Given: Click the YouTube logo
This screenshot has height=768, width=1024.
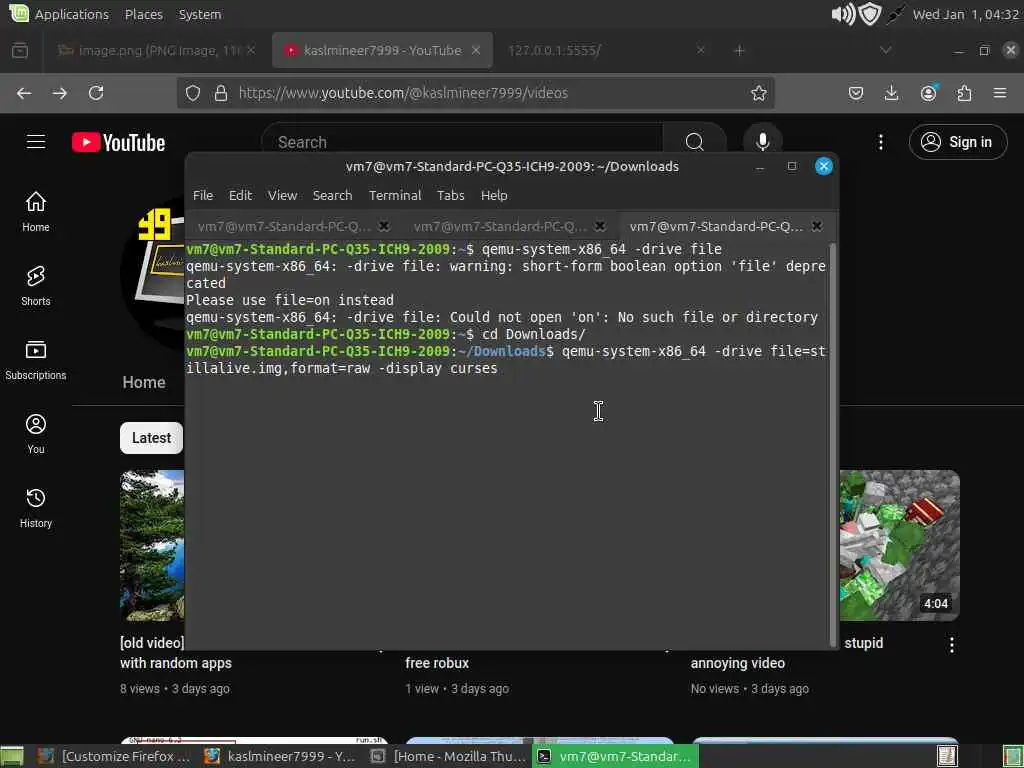Looking at the screenshot, I should [118, 142].
